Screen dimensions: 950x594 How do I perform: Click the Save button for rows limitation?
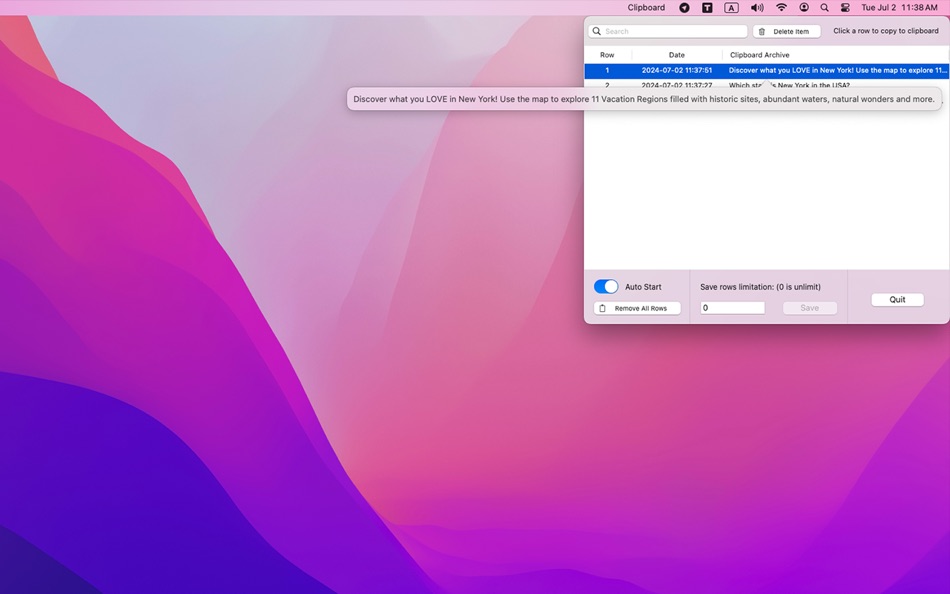(x=809, y=308)
